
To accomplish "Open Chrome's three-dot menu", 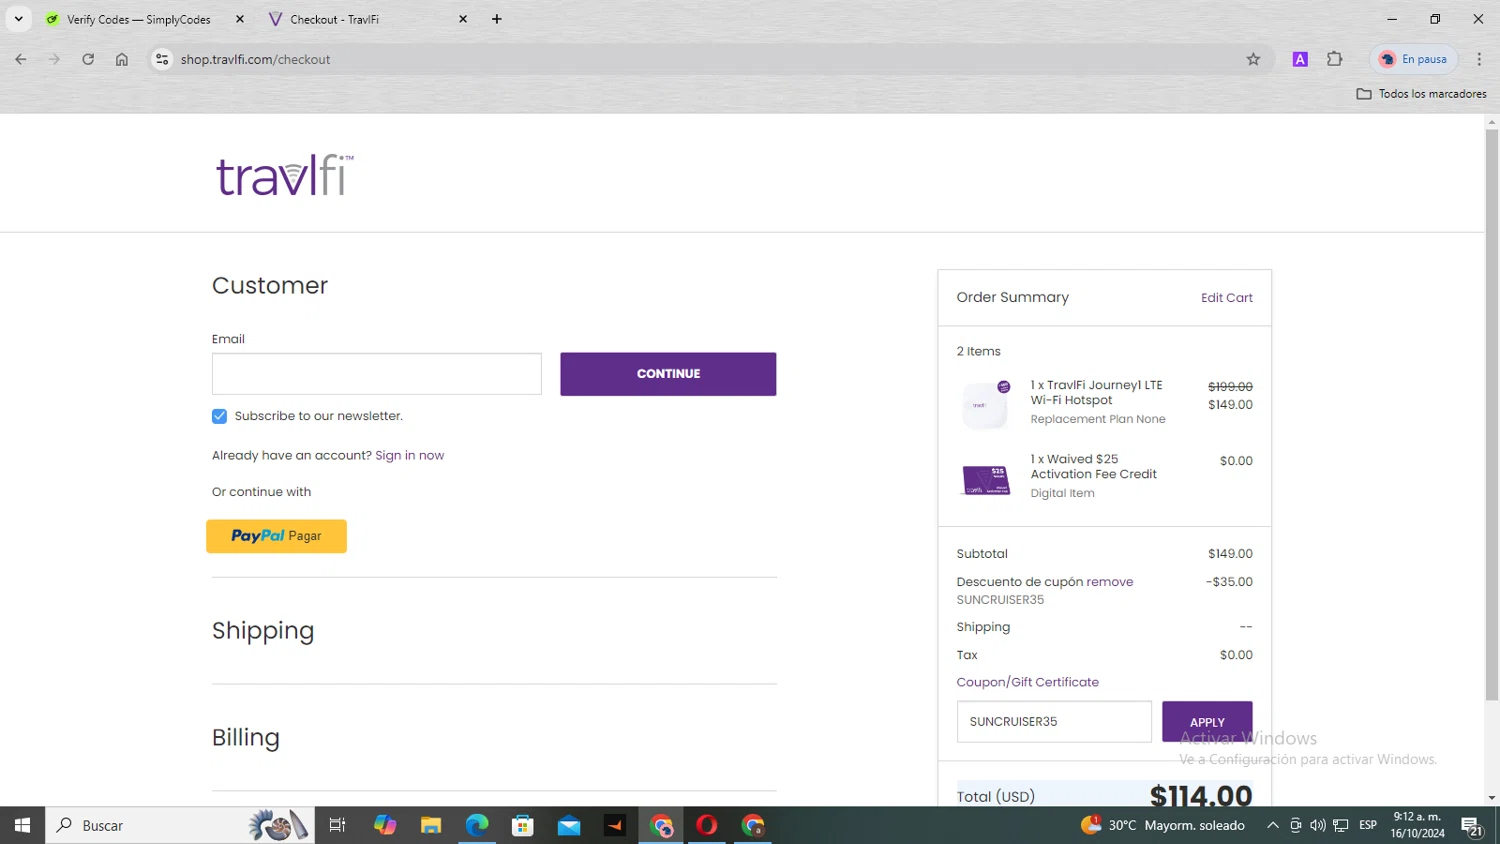I will (1479, 59).
